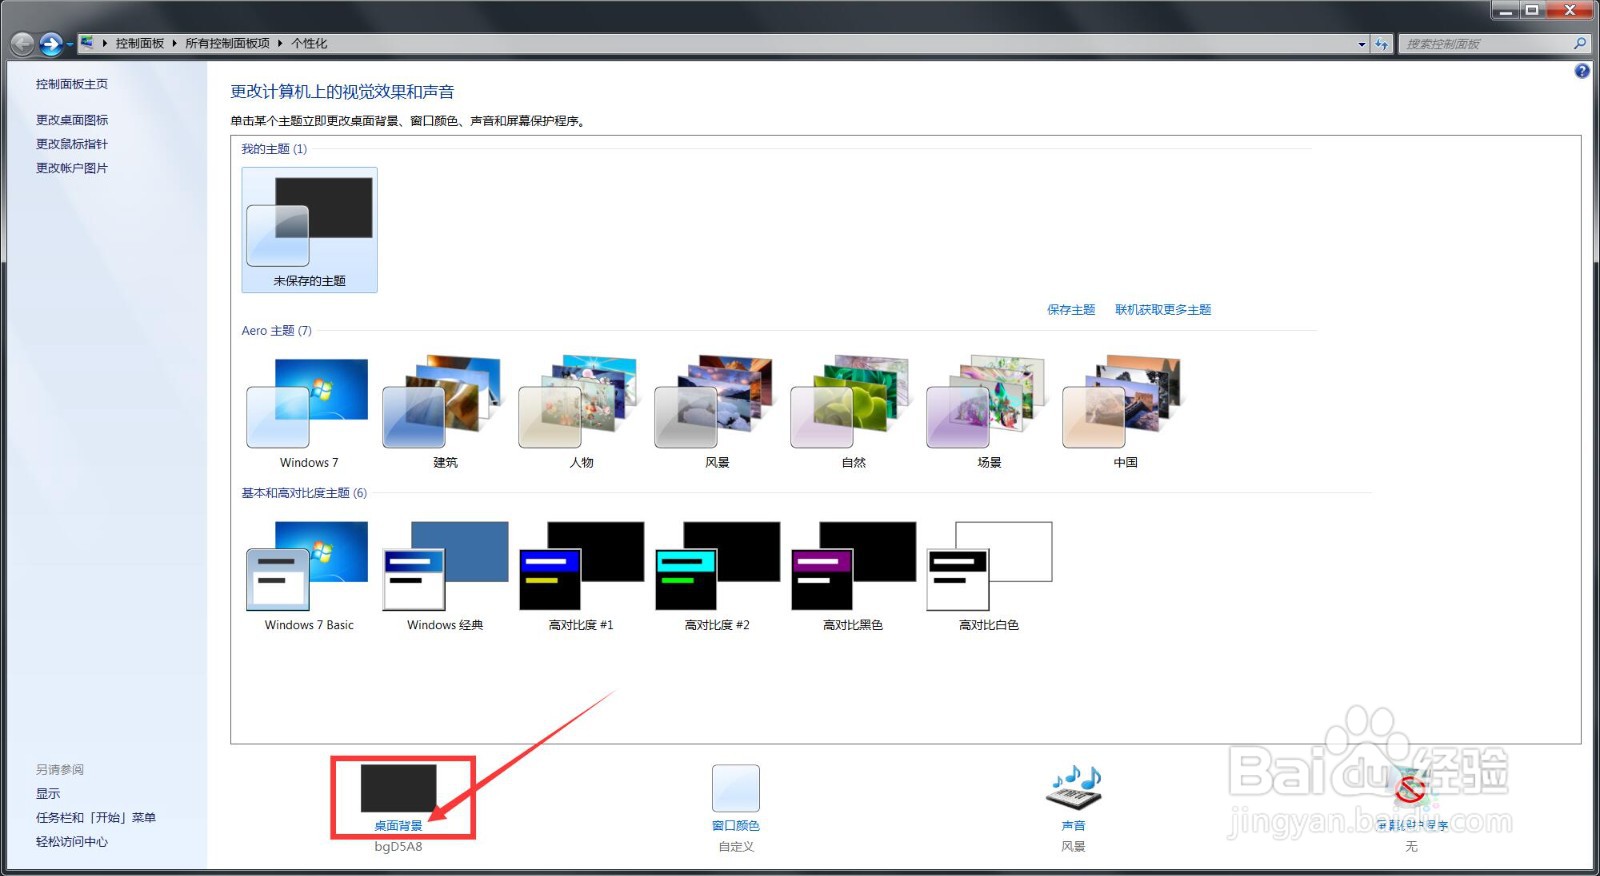Choose the 高对比度 #1 theme
This screenshot has width=1600, height=876.
[581, 575]
